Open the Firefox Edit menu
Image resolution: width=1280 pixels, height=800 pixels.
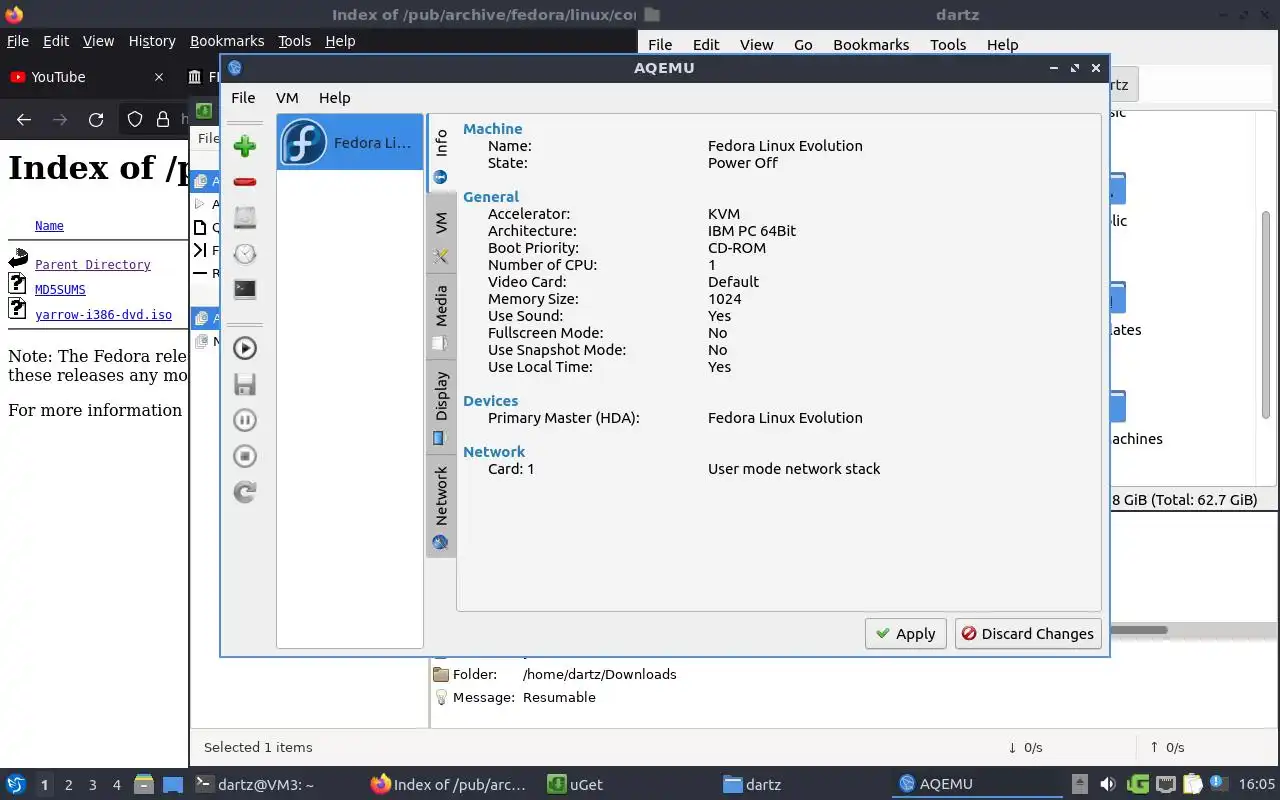point(56,41)
